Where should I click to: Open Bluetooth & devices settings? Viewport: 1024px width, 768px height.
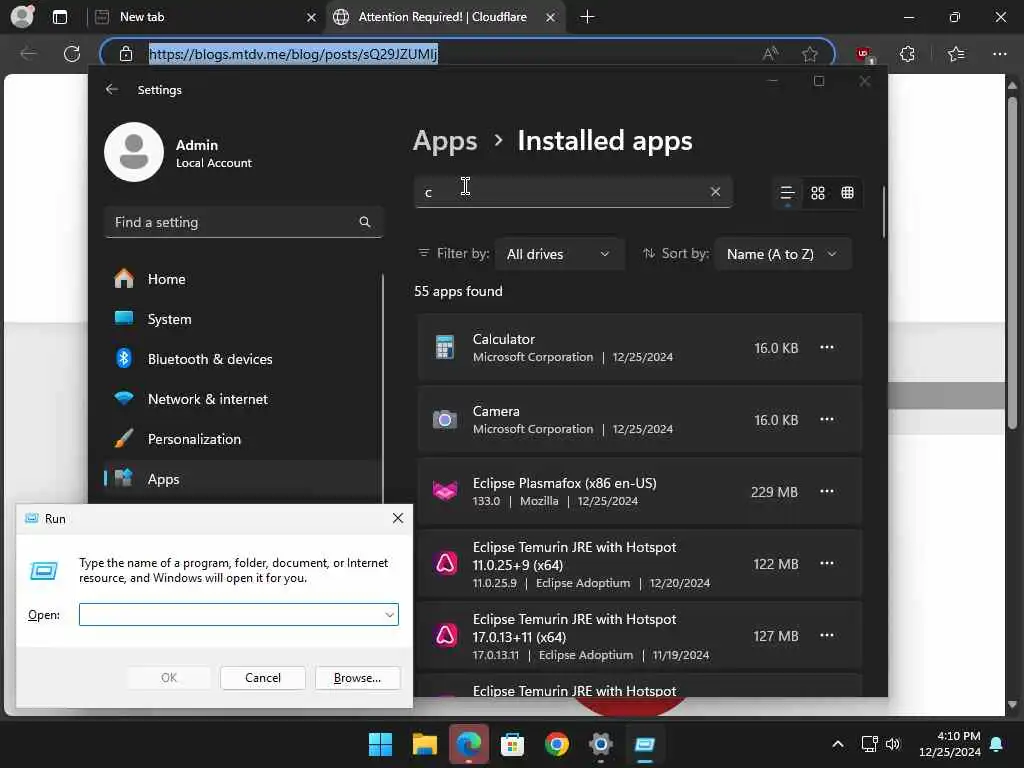pyautogui.click(x=243, y=359)
